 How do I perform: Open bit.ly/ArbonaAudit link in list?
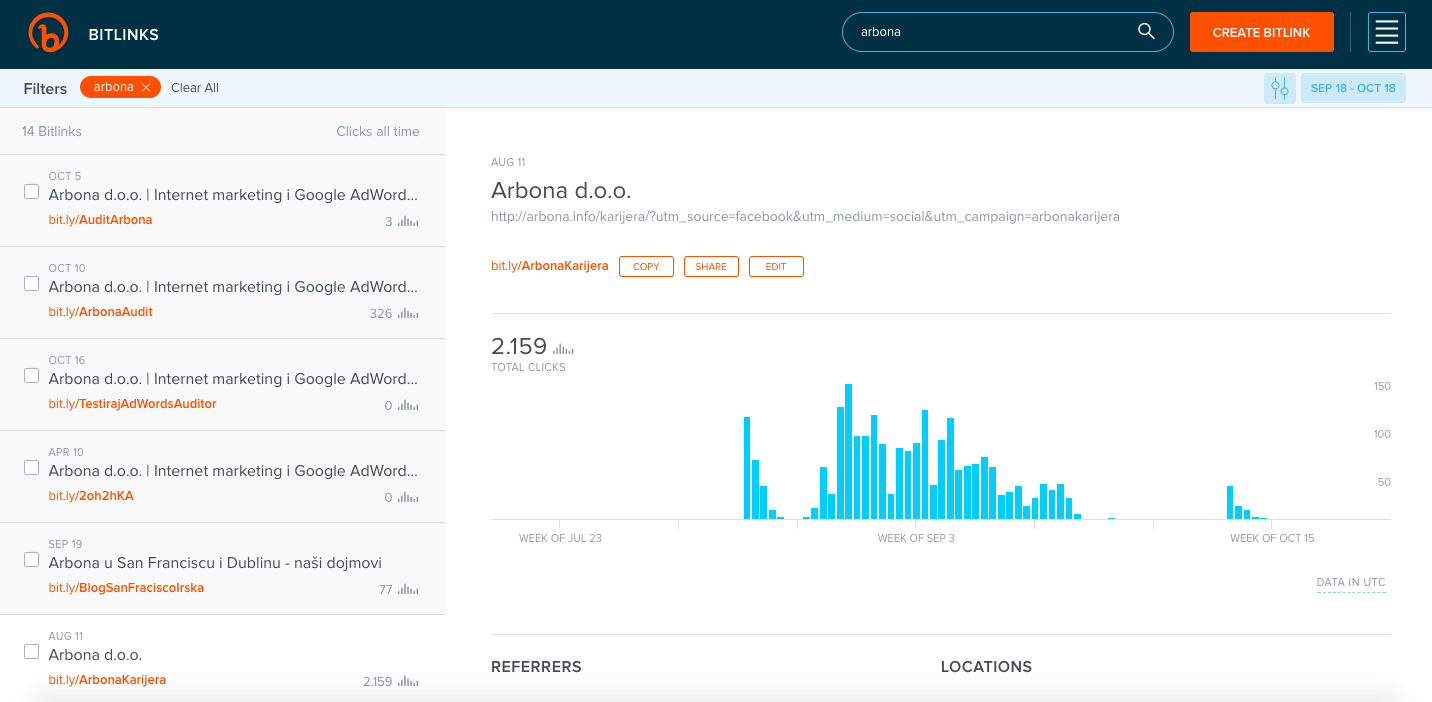[x=100, y=312]
